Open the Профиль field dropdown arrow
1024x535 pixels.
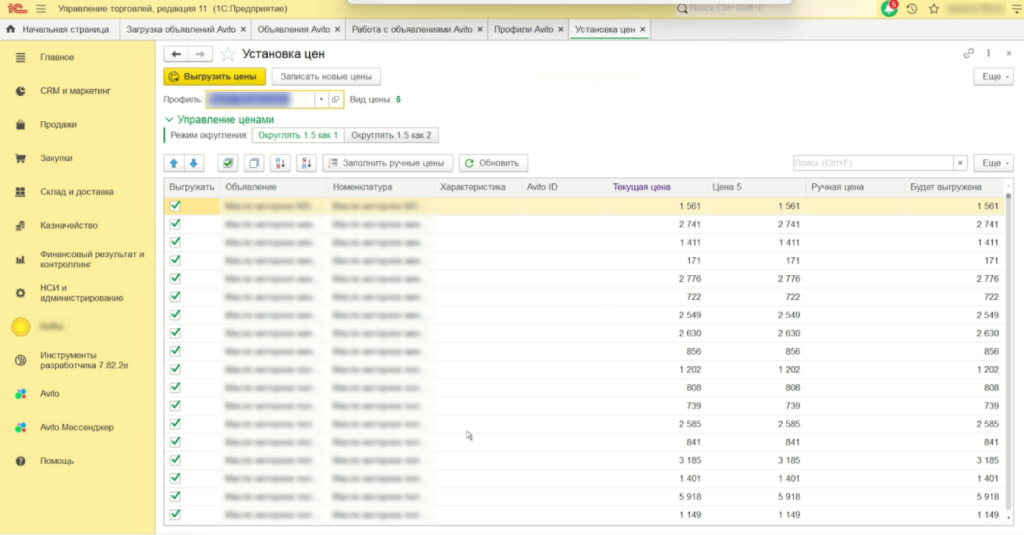pos(321,99)
